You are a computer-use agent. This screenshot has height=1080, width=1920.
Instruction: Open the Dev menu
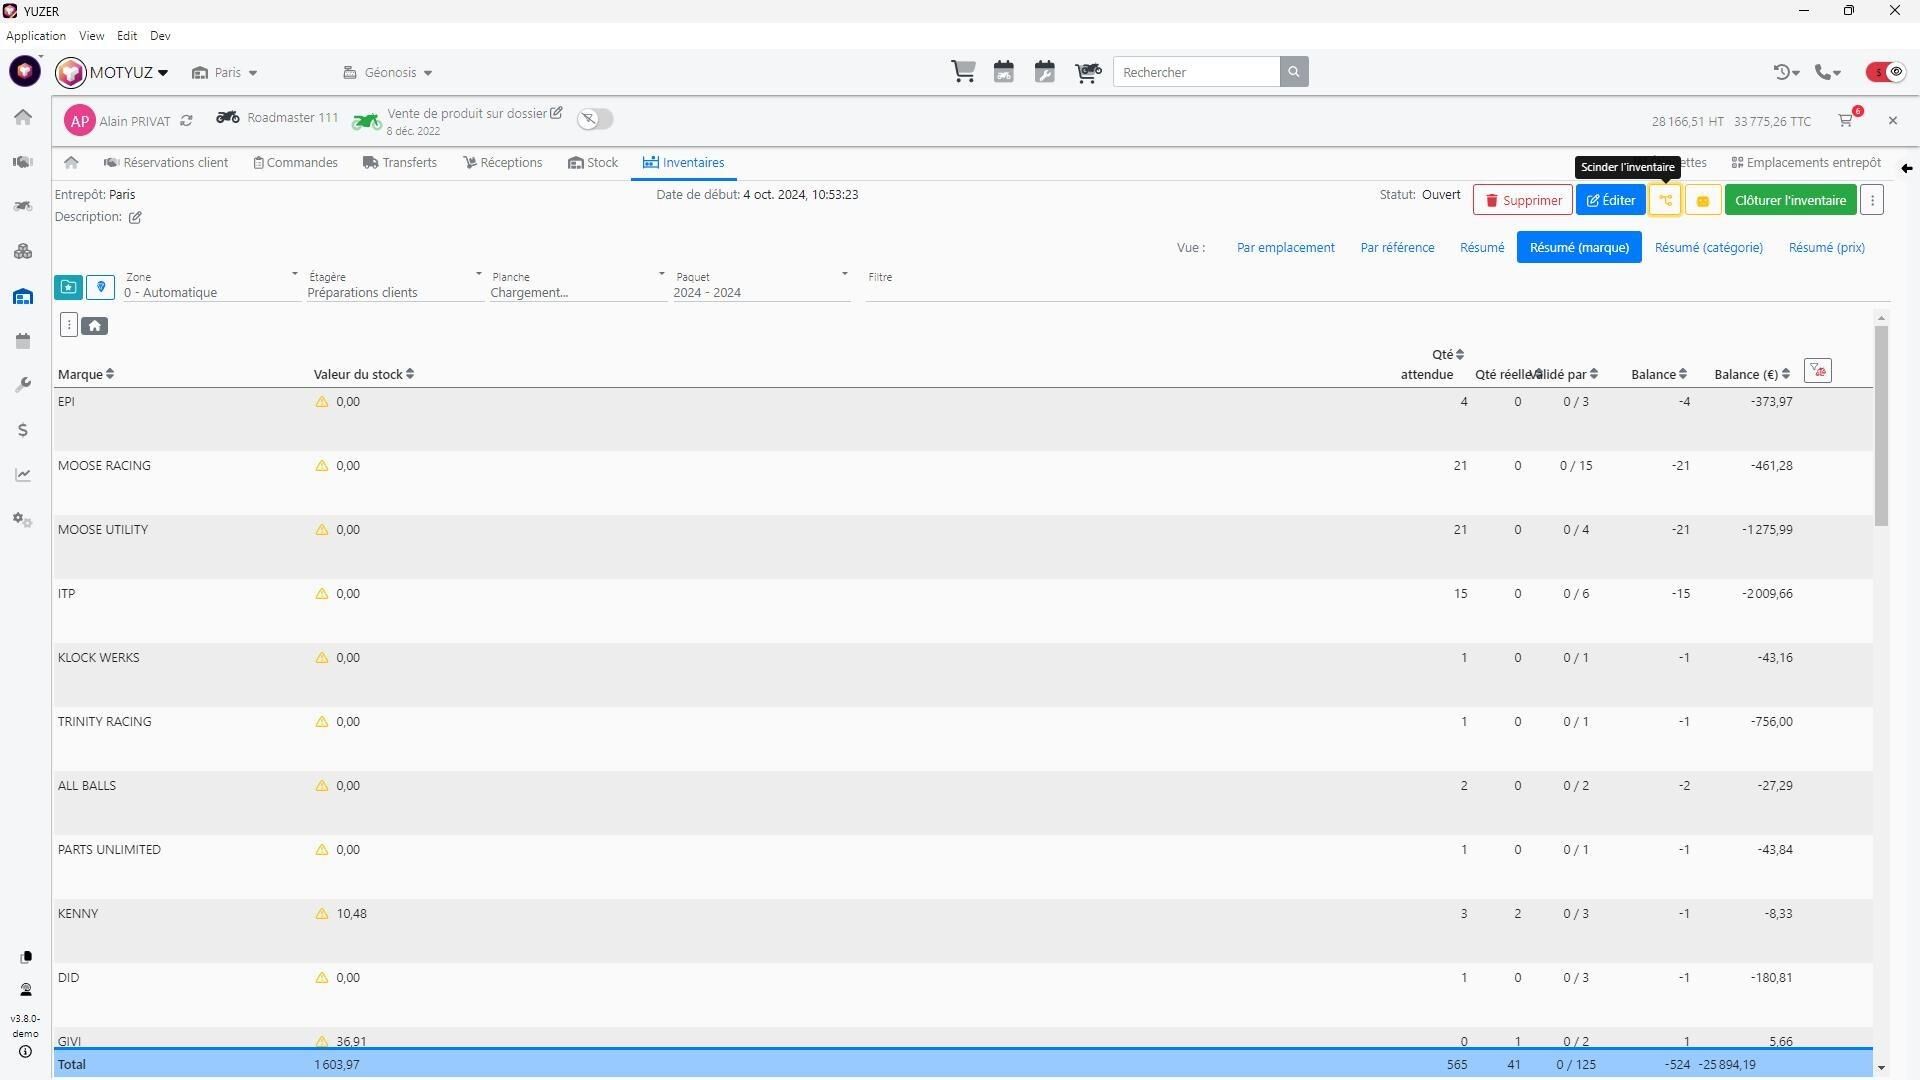(x=160, y=36)
